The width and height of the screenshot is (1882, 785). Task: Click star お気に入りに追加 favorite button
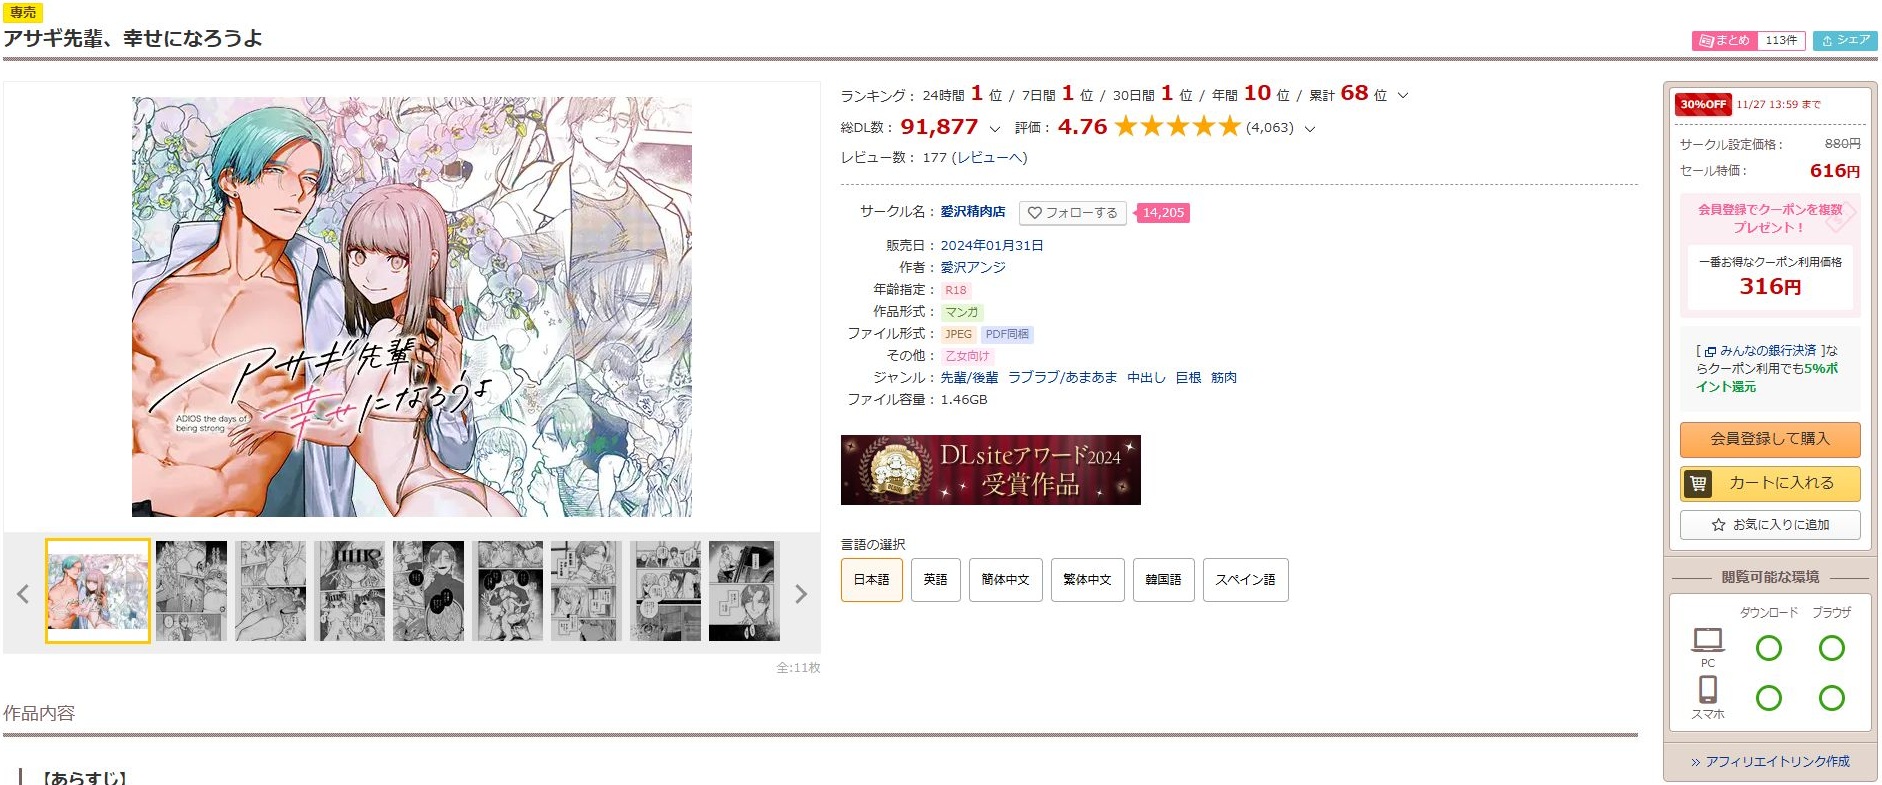click(x=1770, y=525)
